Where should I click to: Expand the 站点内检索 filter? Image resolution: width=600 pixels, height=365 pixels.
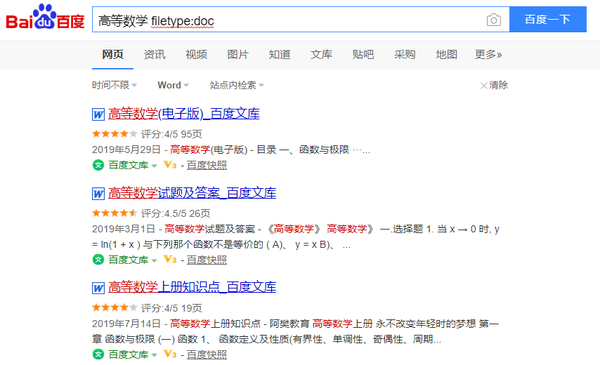237,85
